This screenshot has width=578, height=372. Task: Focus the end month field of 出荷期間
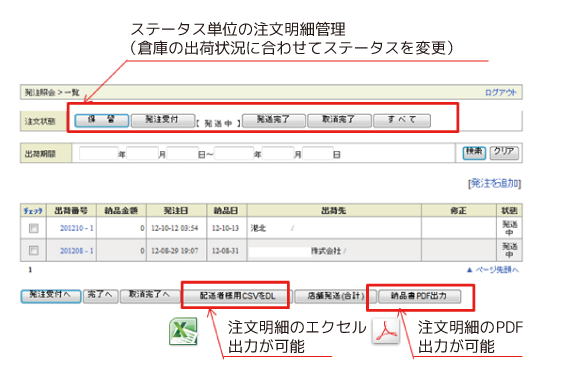pyautogui.click(x=278, y=153)
